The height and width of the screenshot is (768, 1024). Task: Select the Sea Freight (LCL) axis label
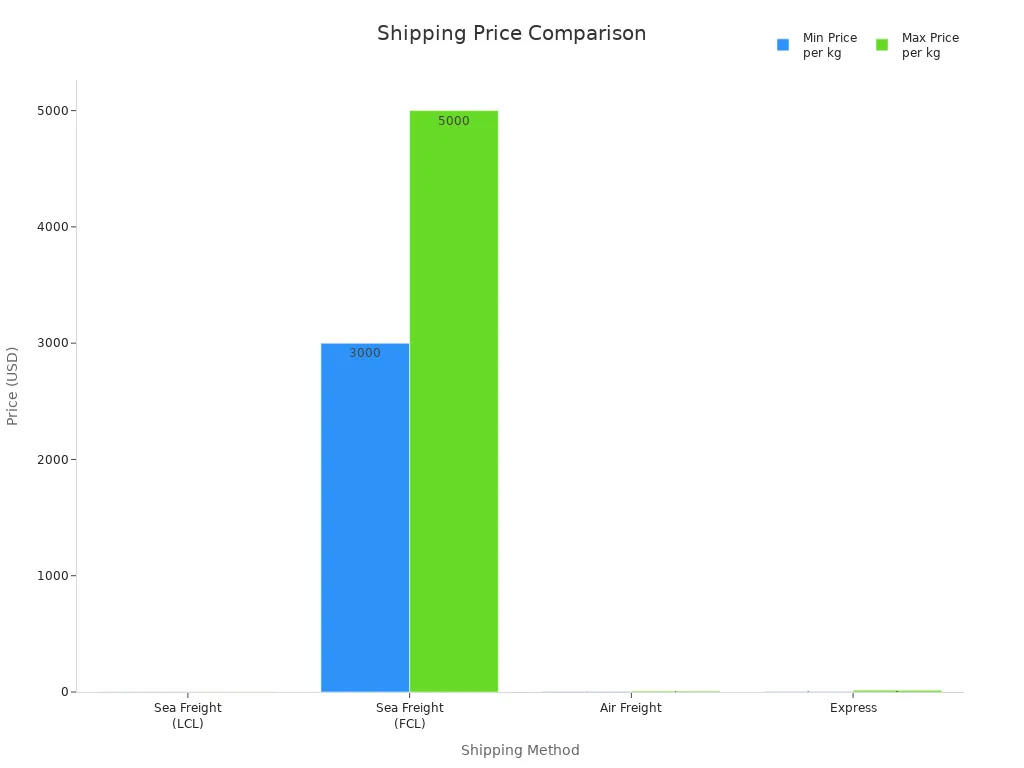[x=188, y=715]
